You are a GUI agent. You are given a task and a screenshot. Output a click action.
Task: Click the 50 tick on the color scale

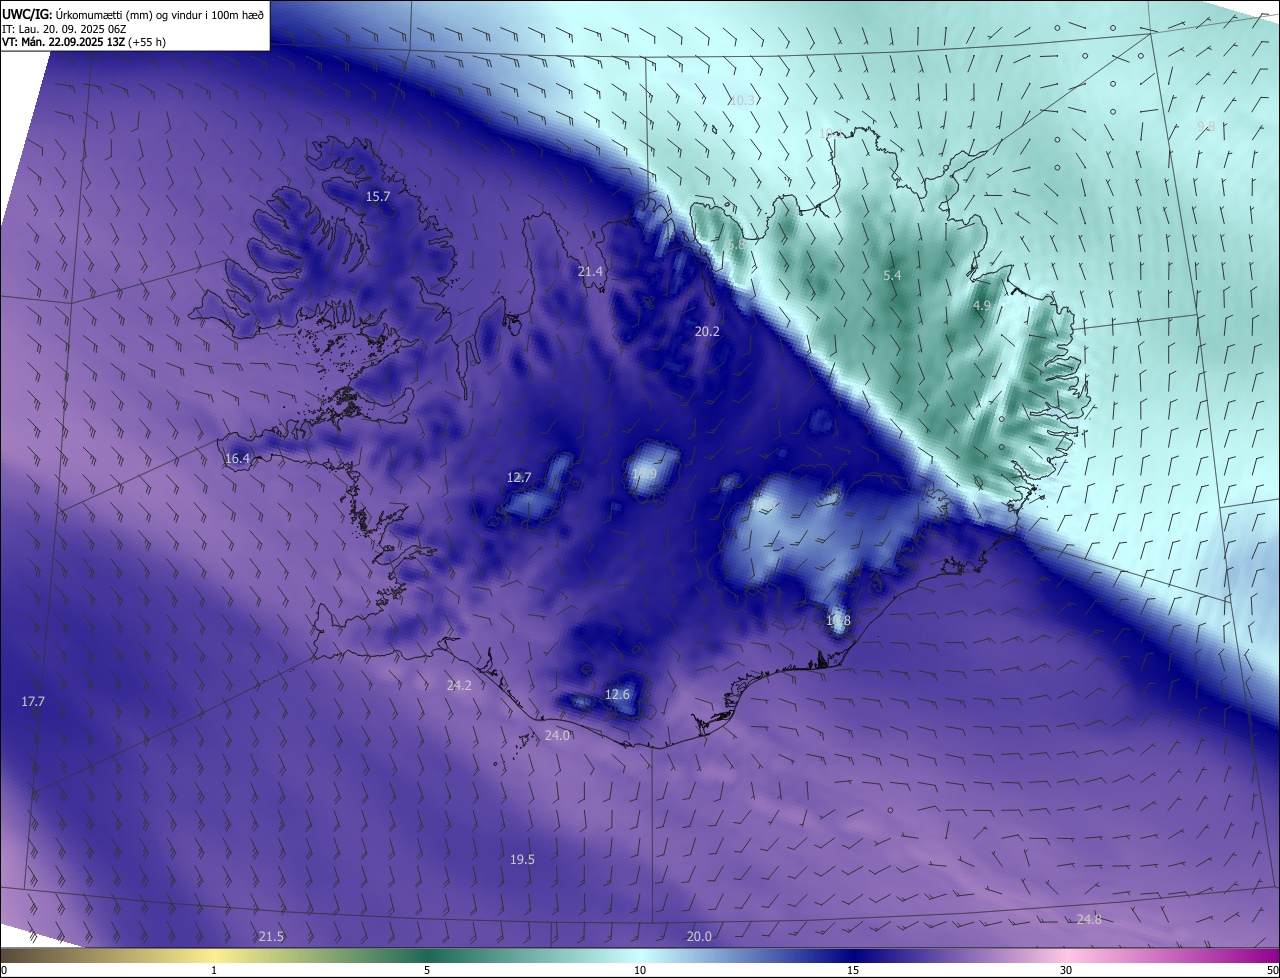(x=1272, y=970)
